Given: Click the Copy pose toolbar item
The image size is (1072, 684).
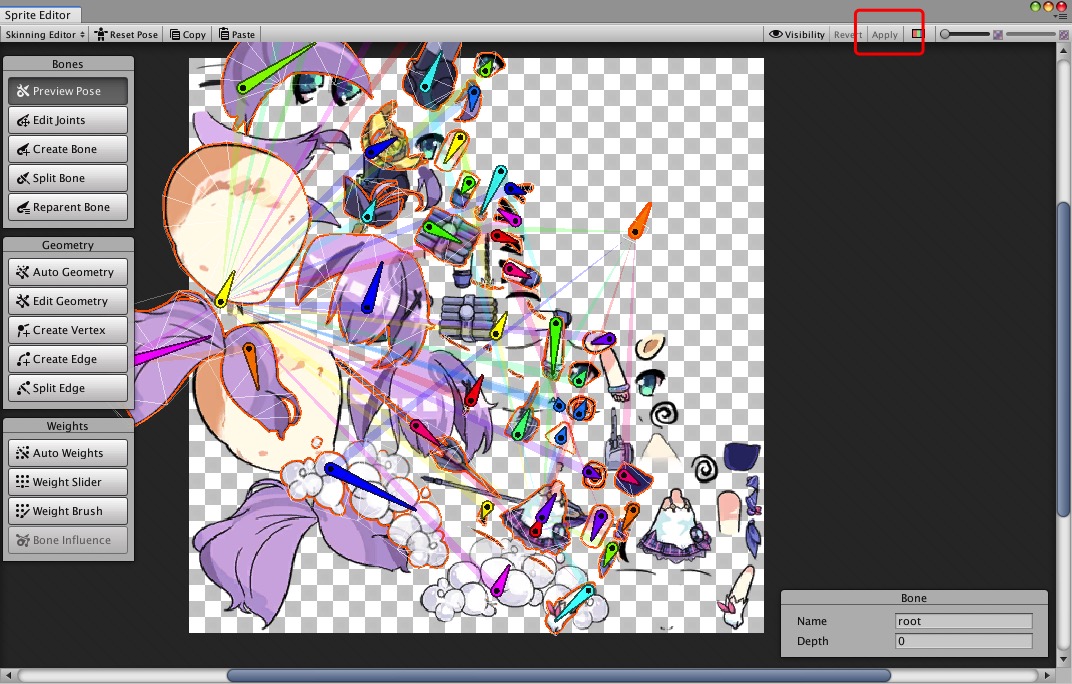Looking at the screenshot, I should [187, 34].
